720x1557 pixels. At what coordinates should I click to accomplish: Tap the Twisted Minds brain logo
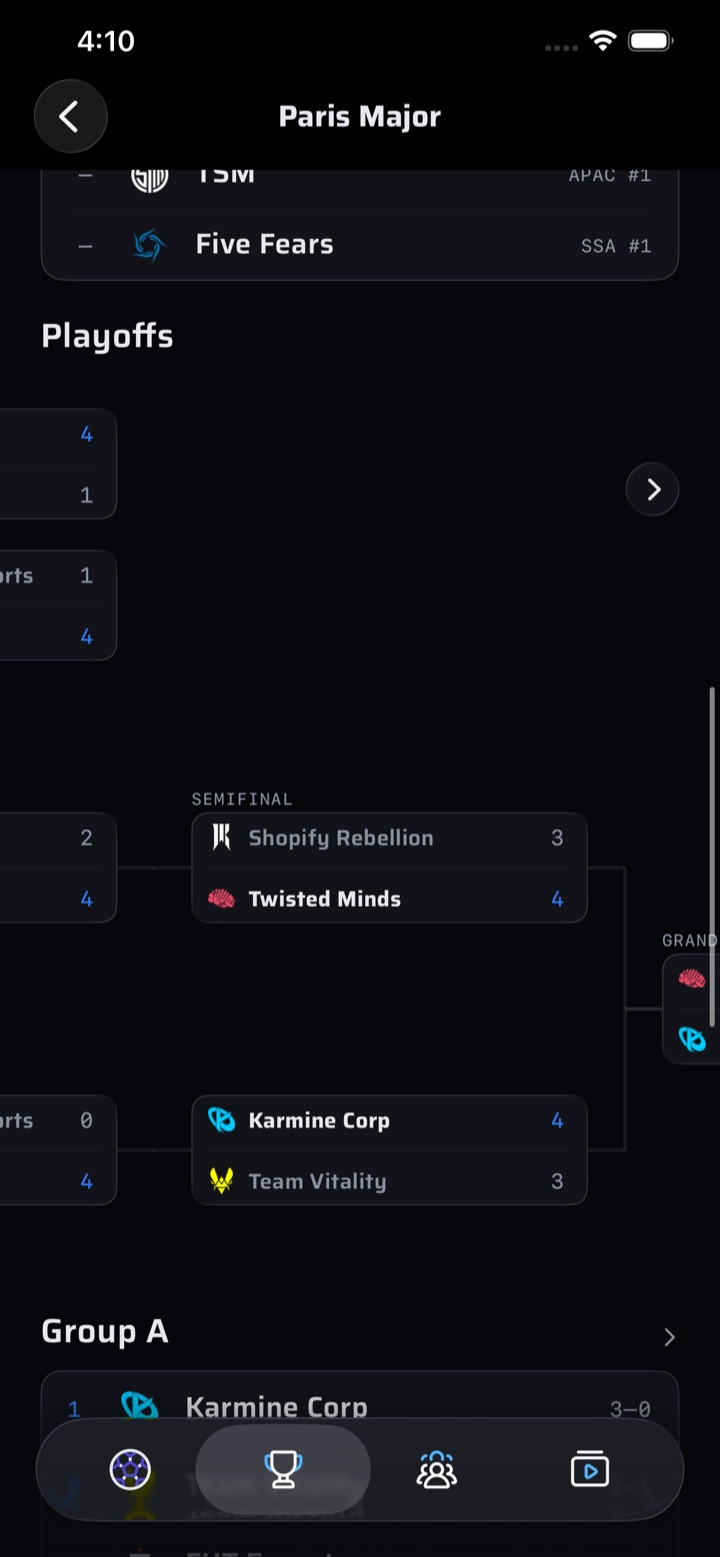coord(221,899)
